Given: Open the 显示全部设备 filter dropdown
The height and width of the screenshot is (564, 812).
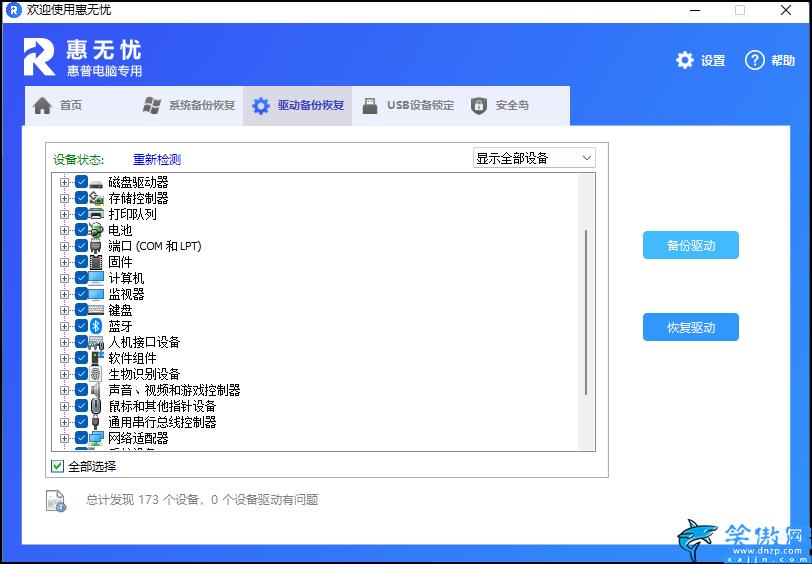Looking at the screenshot, I should pos(534,158).
